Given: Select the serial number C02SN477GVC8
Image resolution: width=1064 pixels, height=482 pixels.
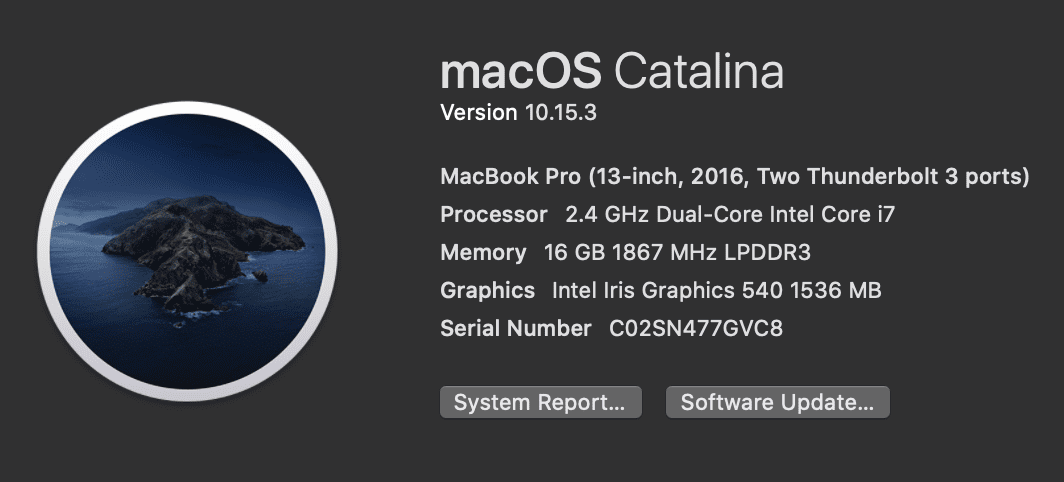Looking at the screenshot, I should (x=696, y=329).
